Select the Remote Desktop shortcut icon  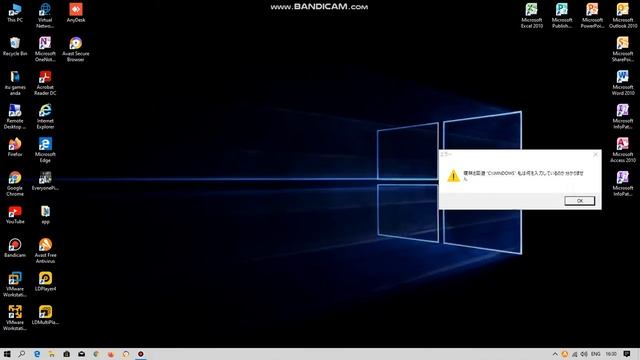click(x=15, y=116)
